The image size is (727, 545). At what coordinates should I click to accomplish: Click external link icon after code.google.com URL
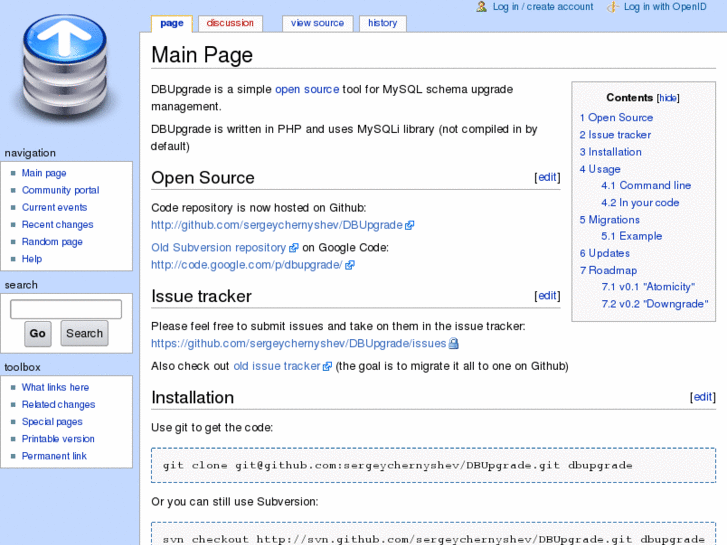(350, 265)
